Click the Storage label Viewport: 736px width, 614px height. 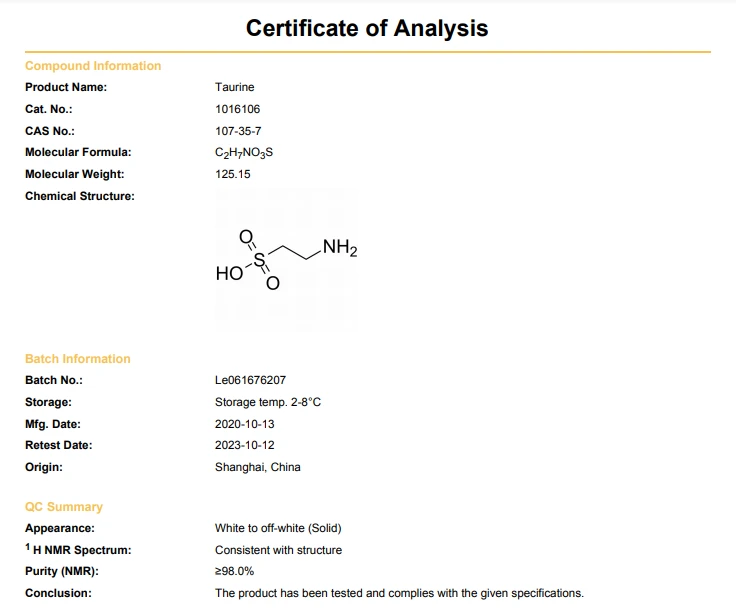[48, 402]
